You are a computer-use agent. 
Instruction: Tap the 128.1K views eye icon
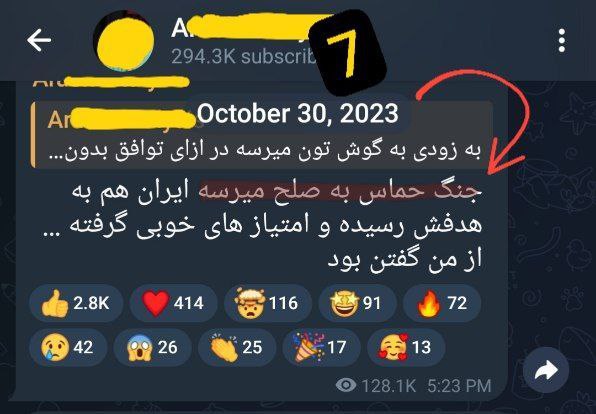coord(346,385)
